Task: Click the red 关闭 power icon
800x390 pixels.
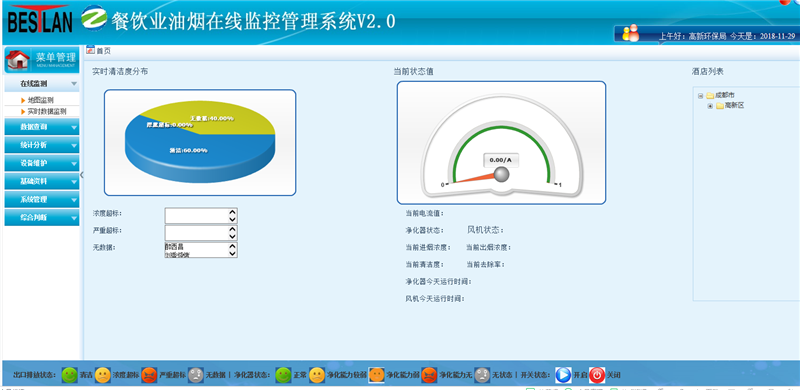Action: tap(597, 375)
